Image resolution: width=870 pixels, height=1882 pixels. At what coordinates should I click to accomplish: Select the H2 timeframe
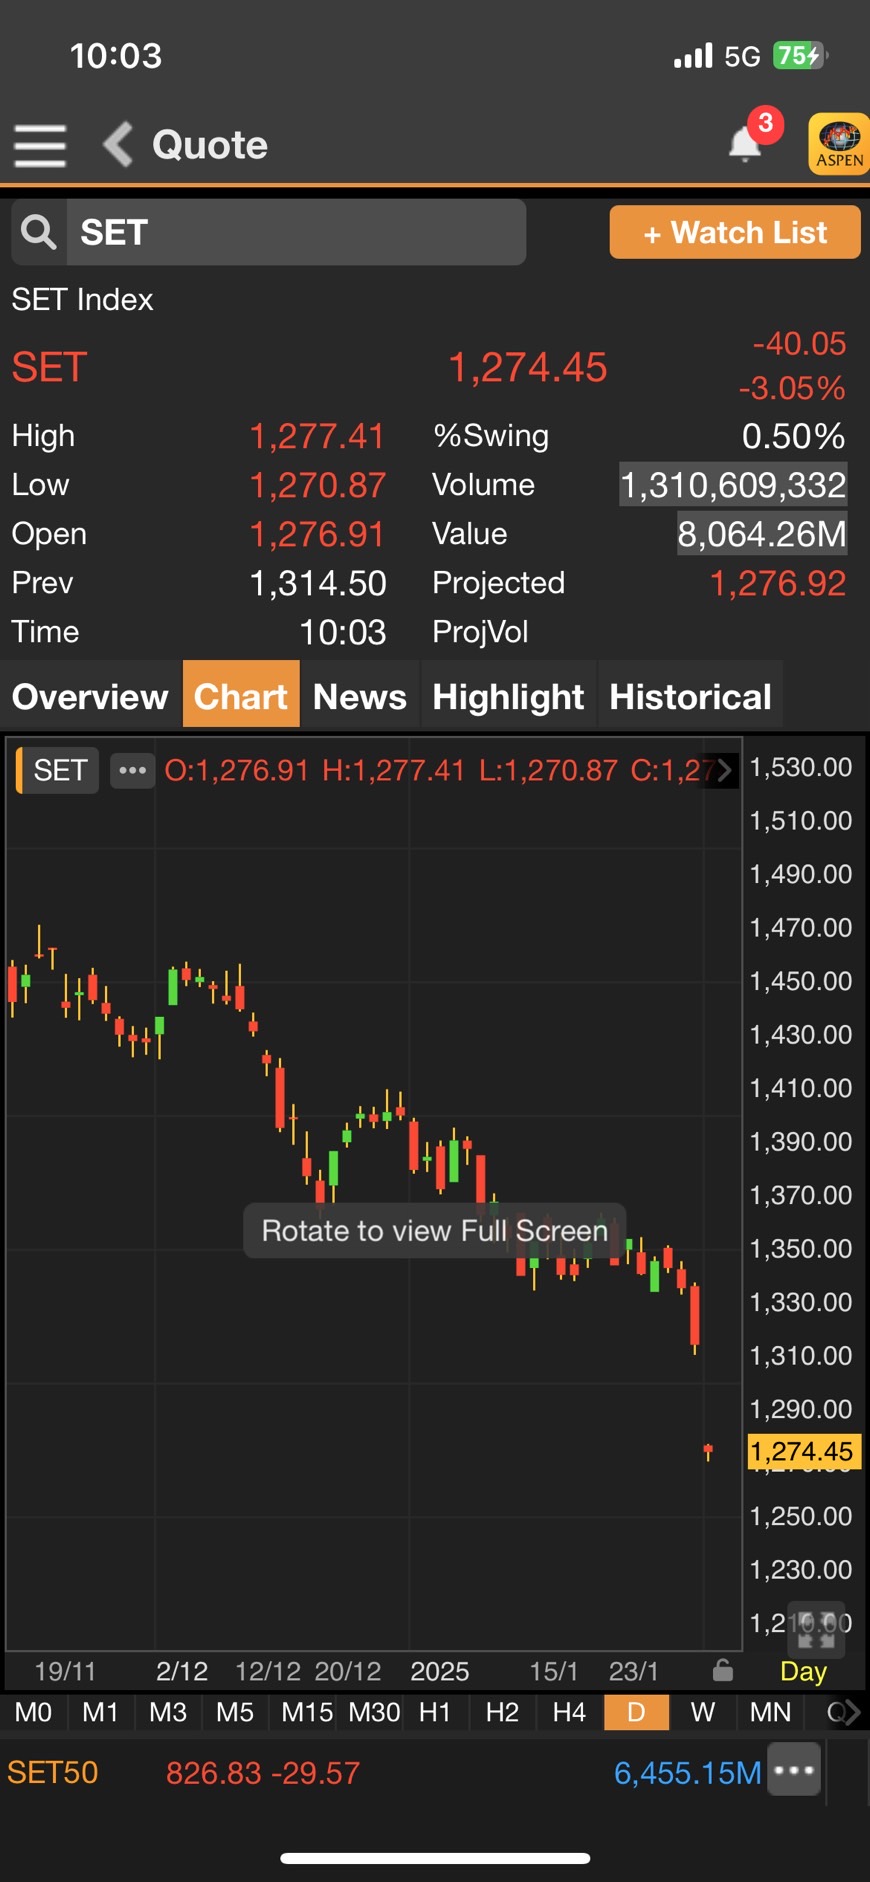click(x=502, y=1712)
